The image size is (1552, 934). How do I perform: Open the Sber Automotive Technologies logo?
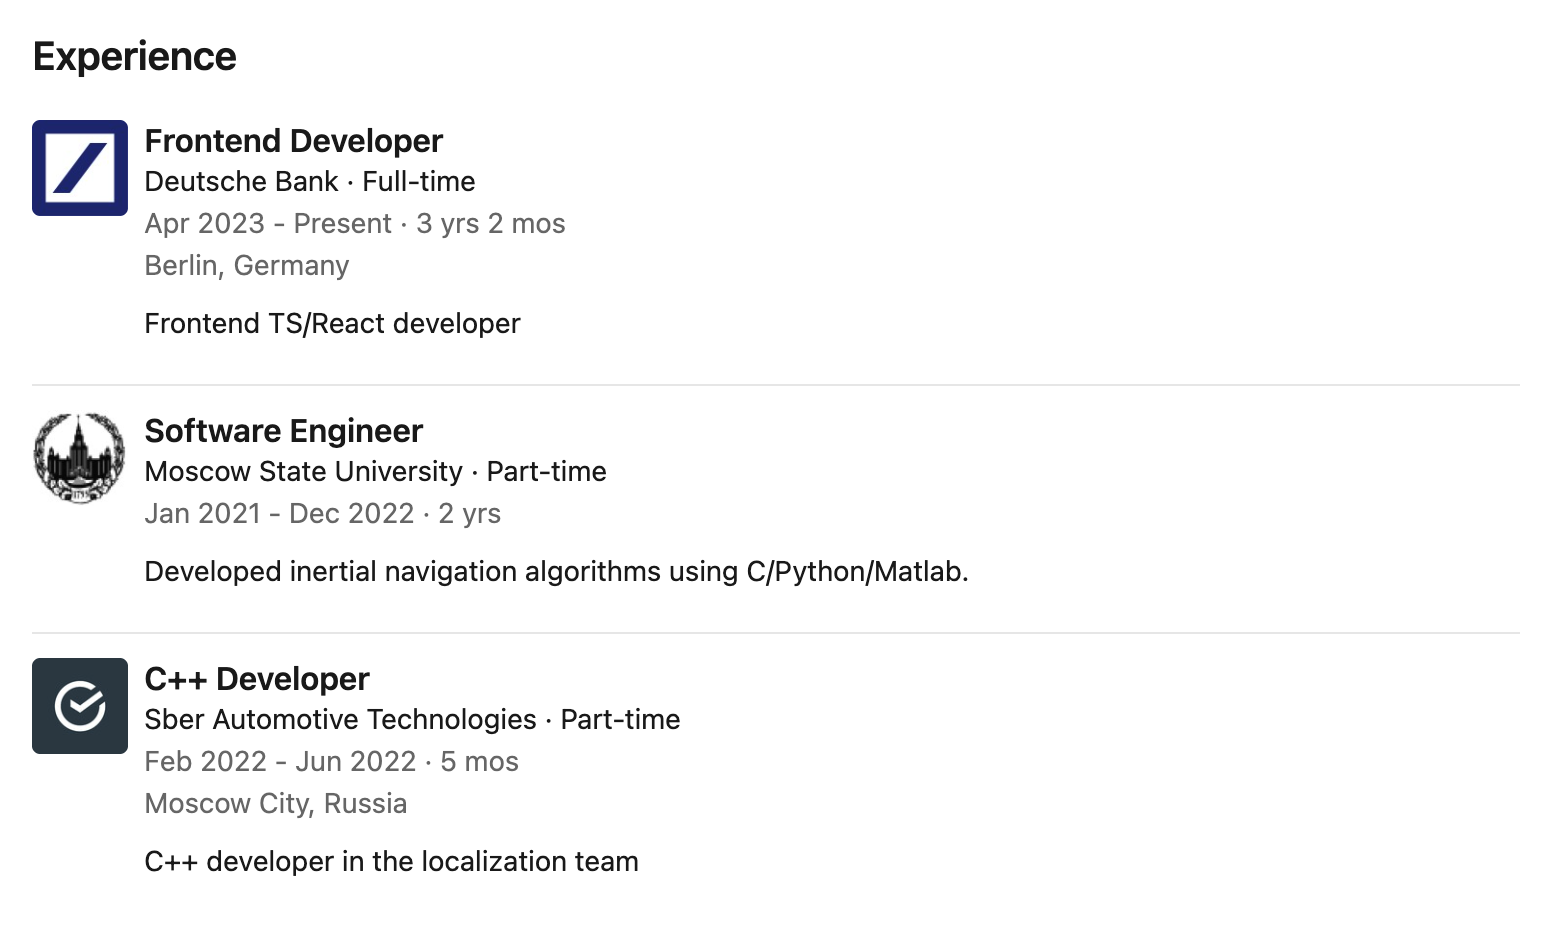click(80, 706)
